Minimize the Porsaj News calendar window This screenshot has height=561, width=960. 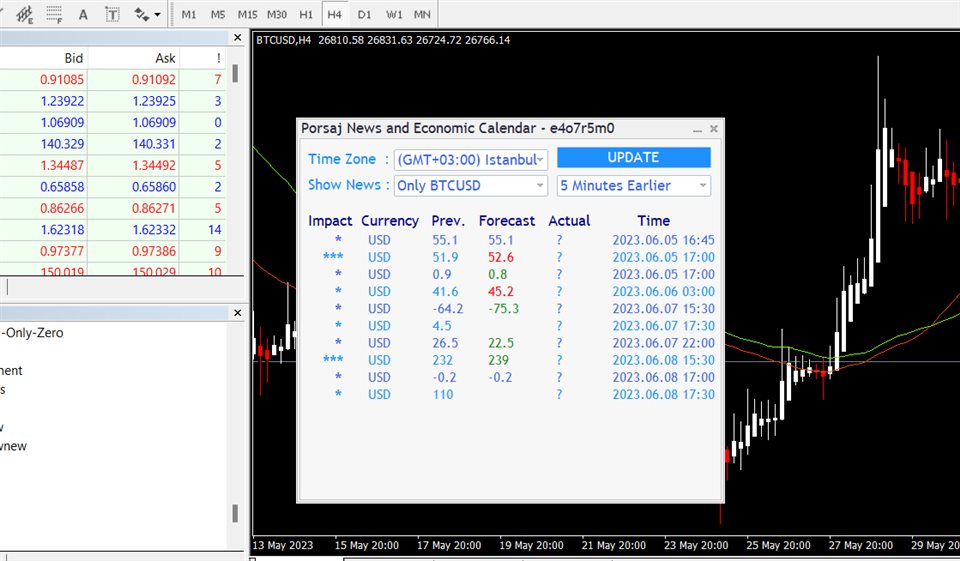(x=697, y=129)
